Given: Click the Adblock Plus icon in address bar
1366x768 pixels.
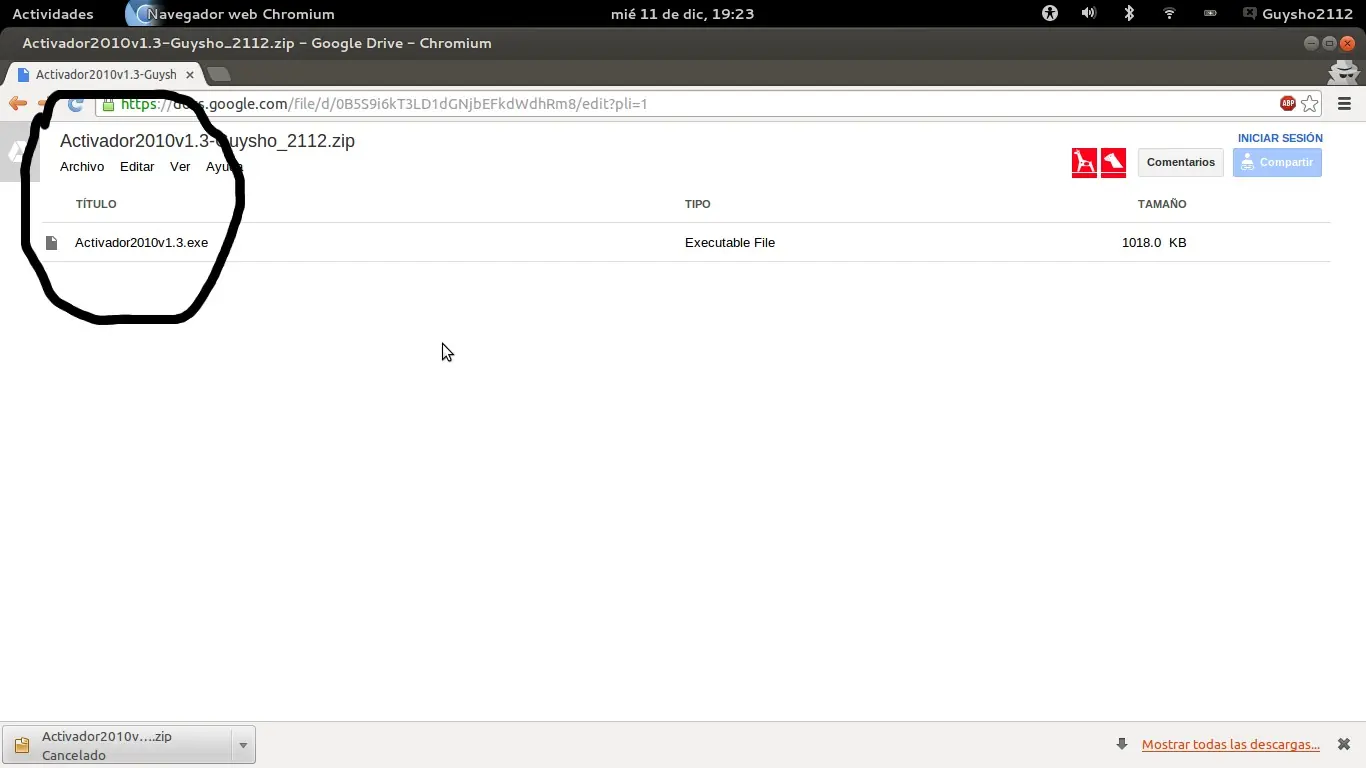Looking at the screenshot, I should tap(1288, 104).
